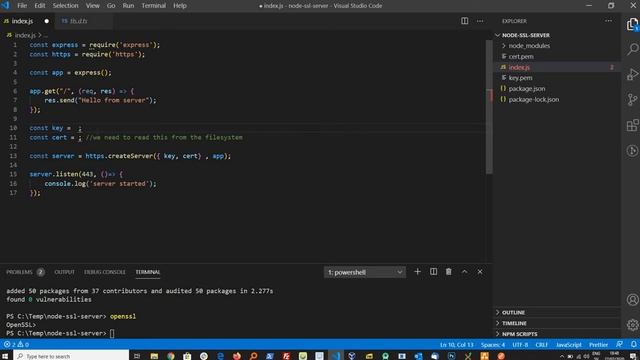Click the editor vertical scrollbar

(489, 107)
